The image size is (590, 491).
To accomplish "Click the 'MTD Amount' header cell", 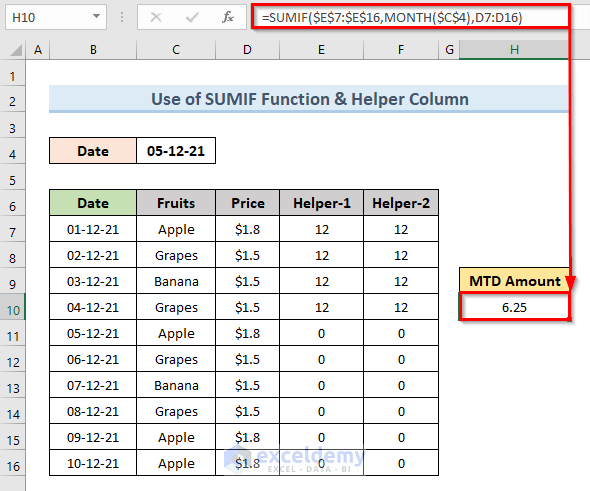I will click(514, 281).
